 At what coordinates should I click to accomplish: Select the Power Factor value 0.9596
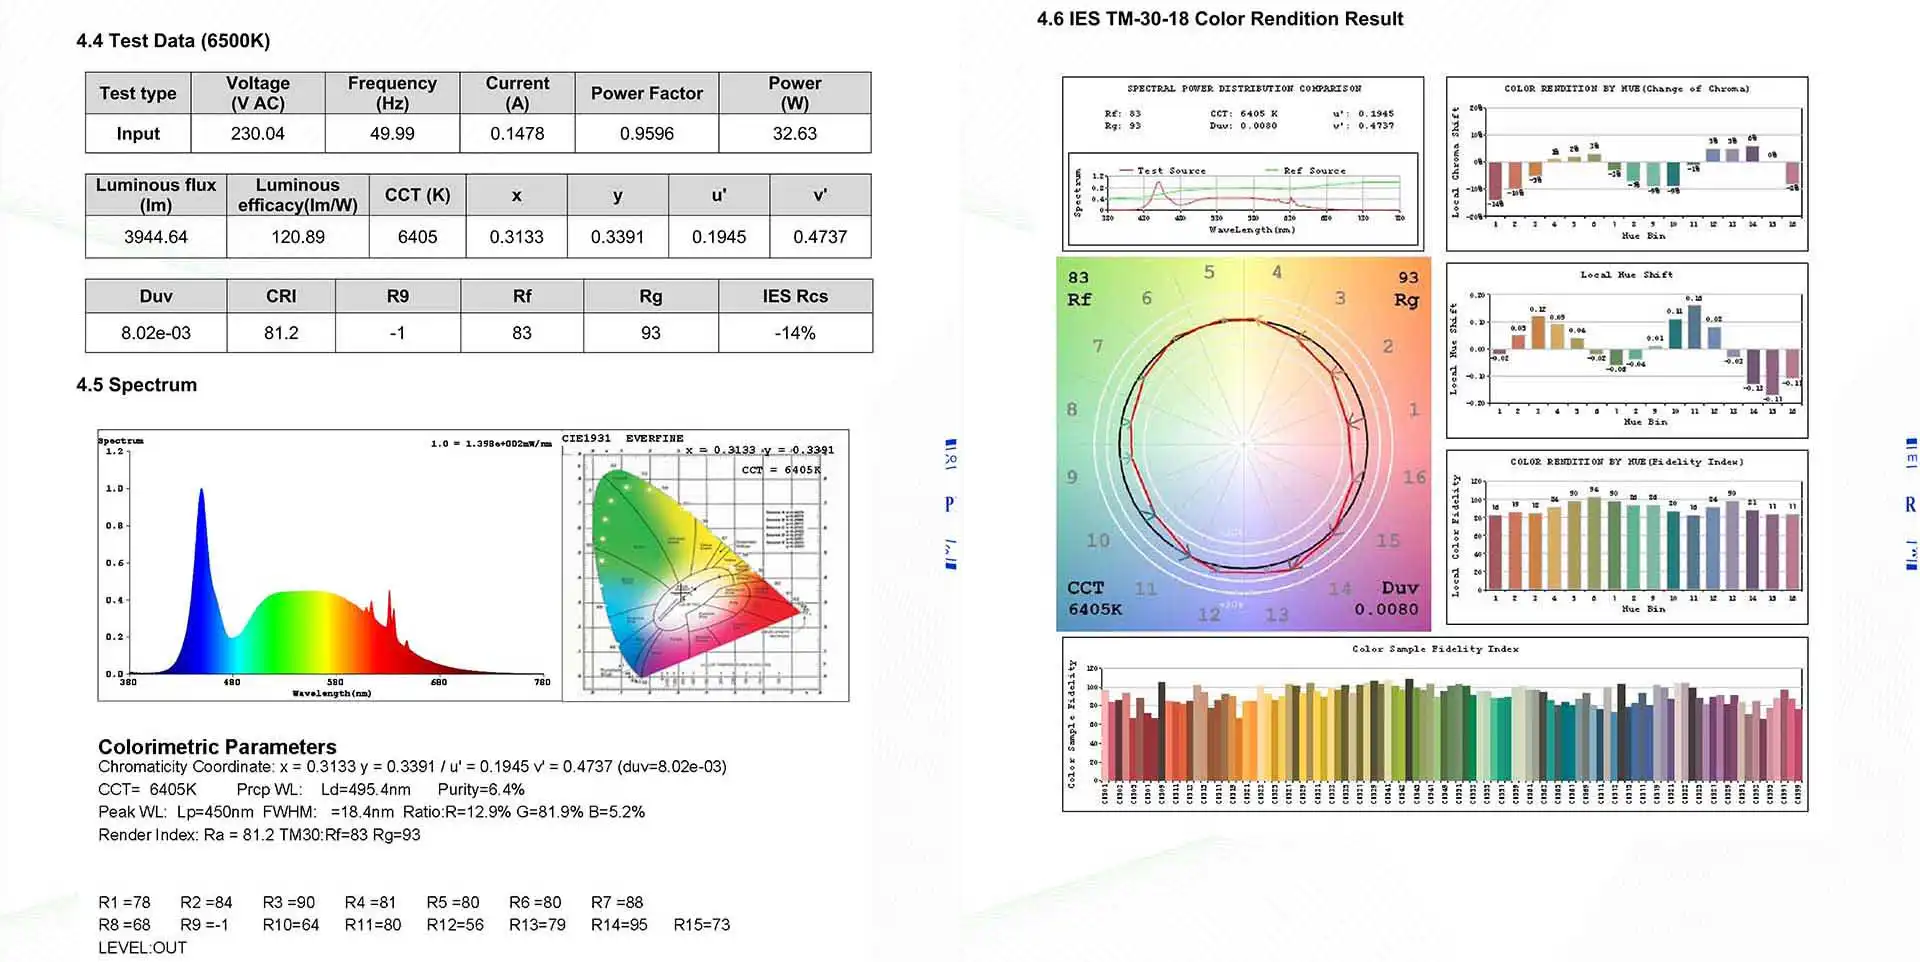(x=647, y=133)
